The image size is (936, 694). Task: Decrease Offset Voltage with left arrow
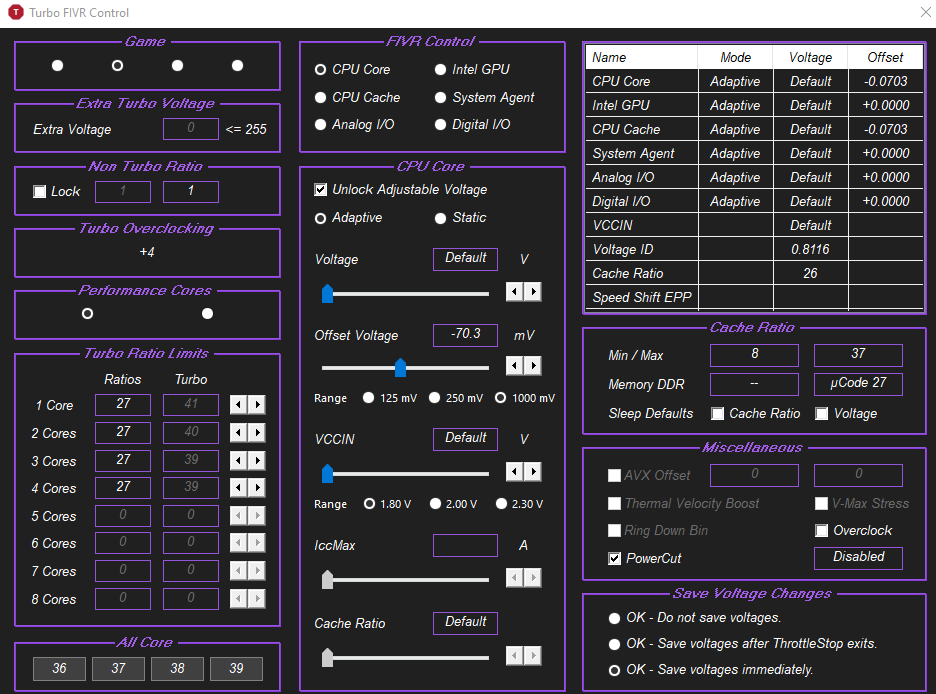tap(514, 365)
